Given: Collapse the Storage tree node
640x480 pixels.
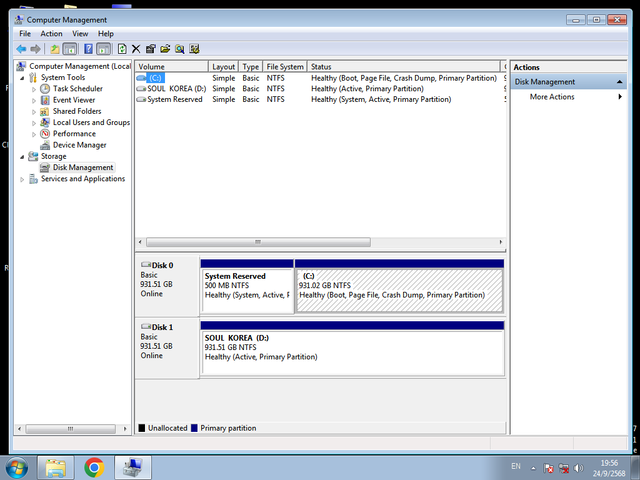Looking at the screenshot, I should coord(22,157).
